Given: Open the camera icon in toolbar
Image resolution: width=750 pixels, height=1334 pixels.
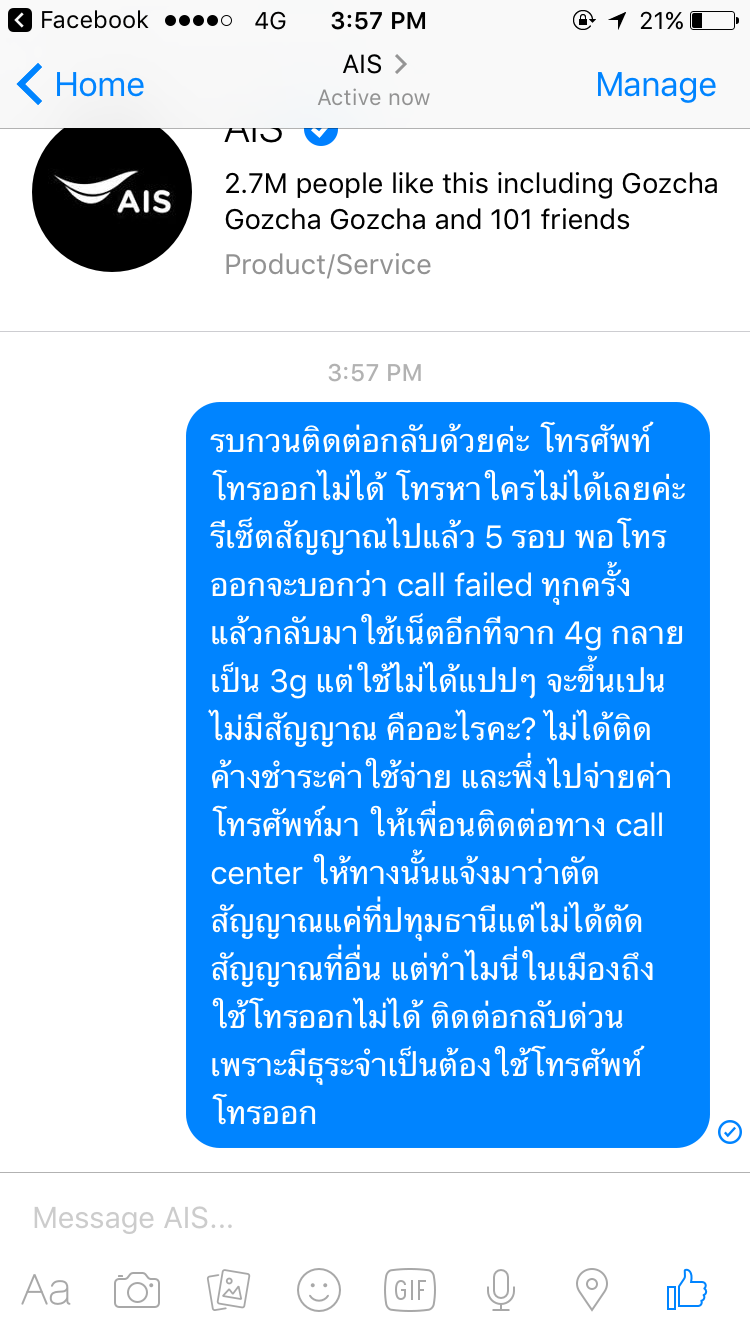Looking at the screenshot, I should pos(137,1289).
